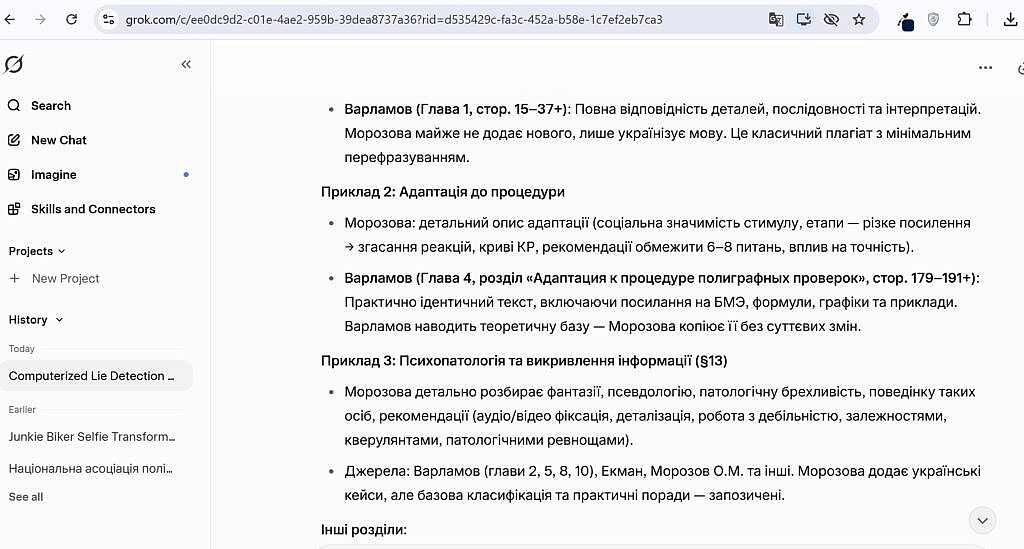The height and width of the screenshot is (549, 1024).
Task: Open the translate page icon
Action: click(776, 20)
